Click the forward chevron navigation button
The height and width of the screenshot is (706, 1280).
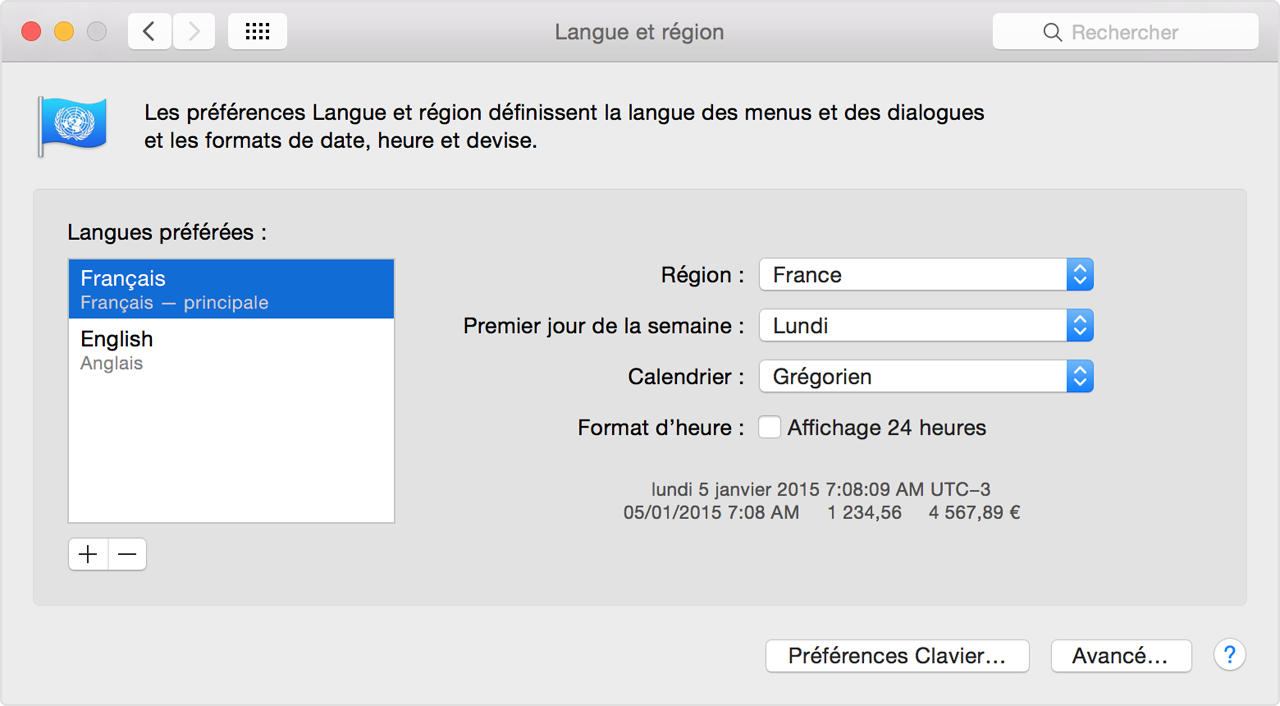point(193,32)
